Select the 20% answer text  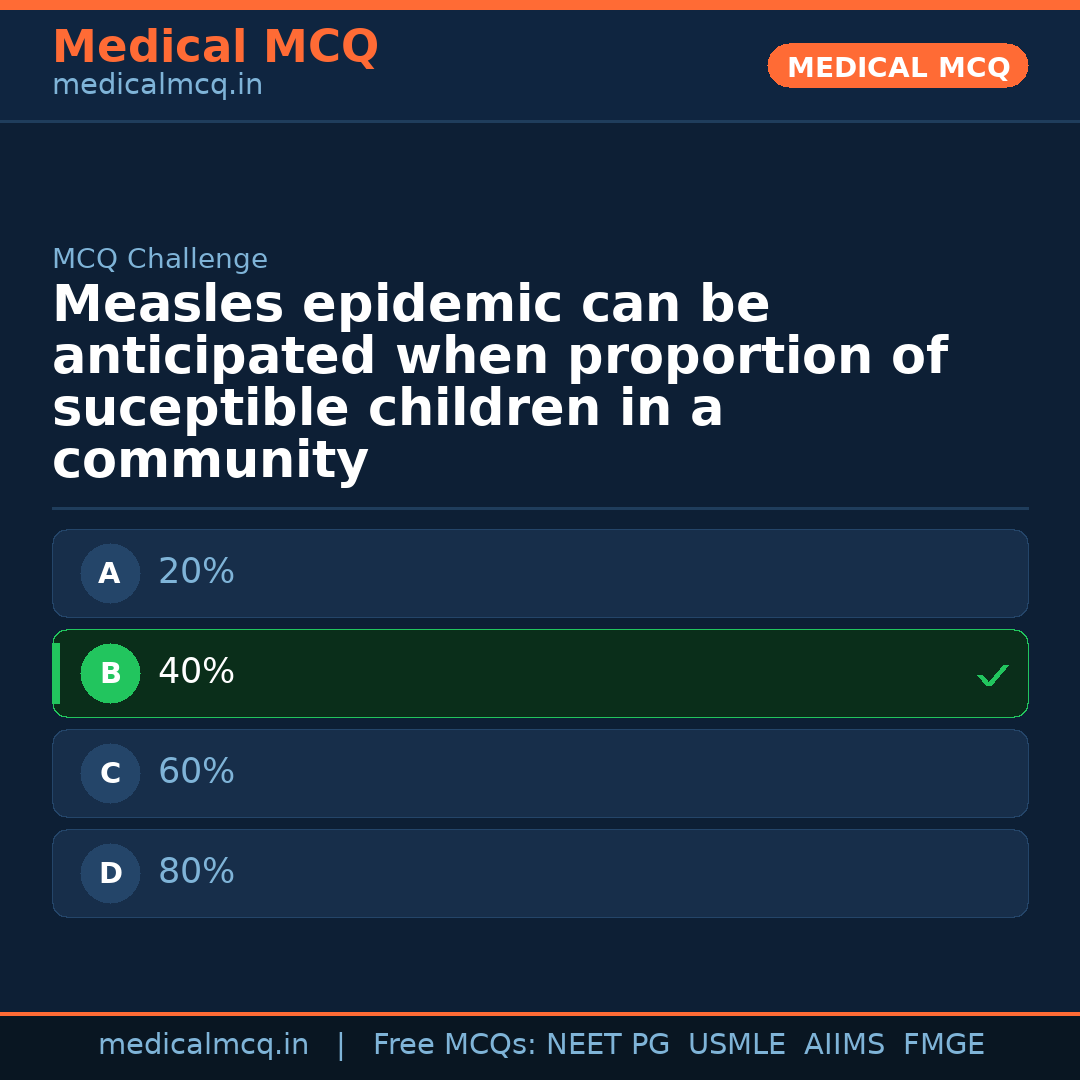point(196,572)
